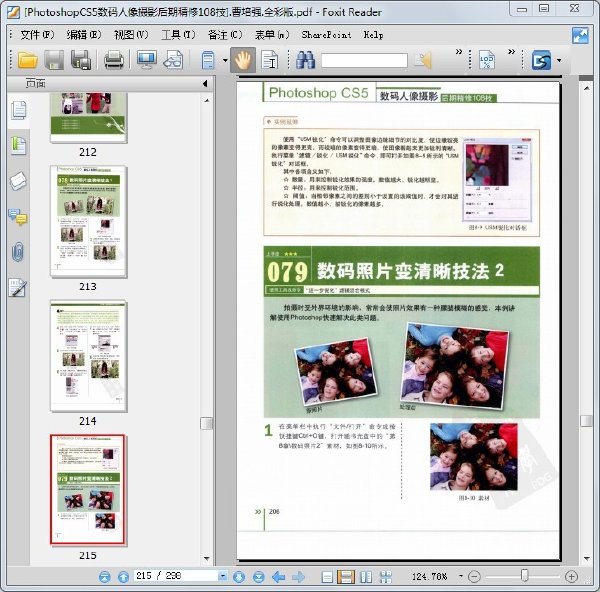
Task: Click the blue full-screen toggle icon
Action: coord(580,35)
